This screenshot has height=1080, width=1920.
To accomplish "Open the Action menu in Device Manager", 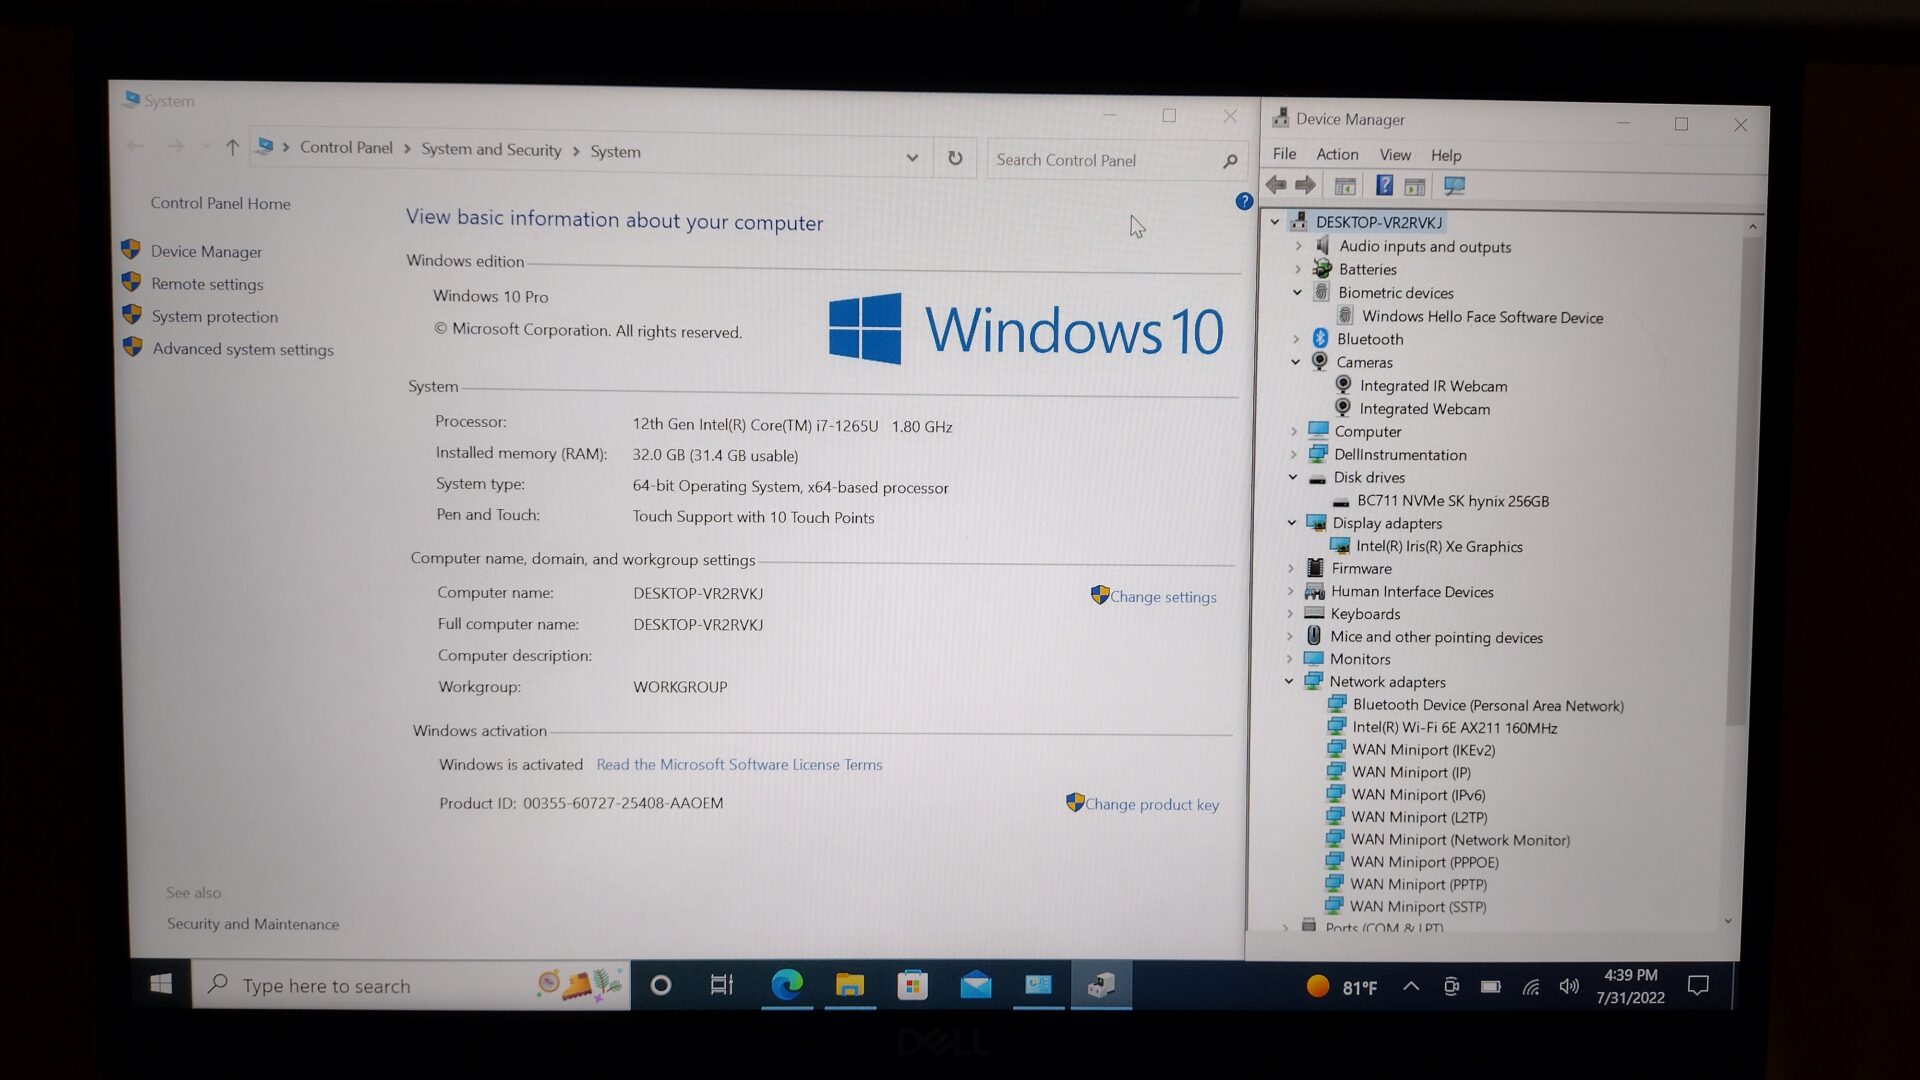I will (x=1337, y=154).
